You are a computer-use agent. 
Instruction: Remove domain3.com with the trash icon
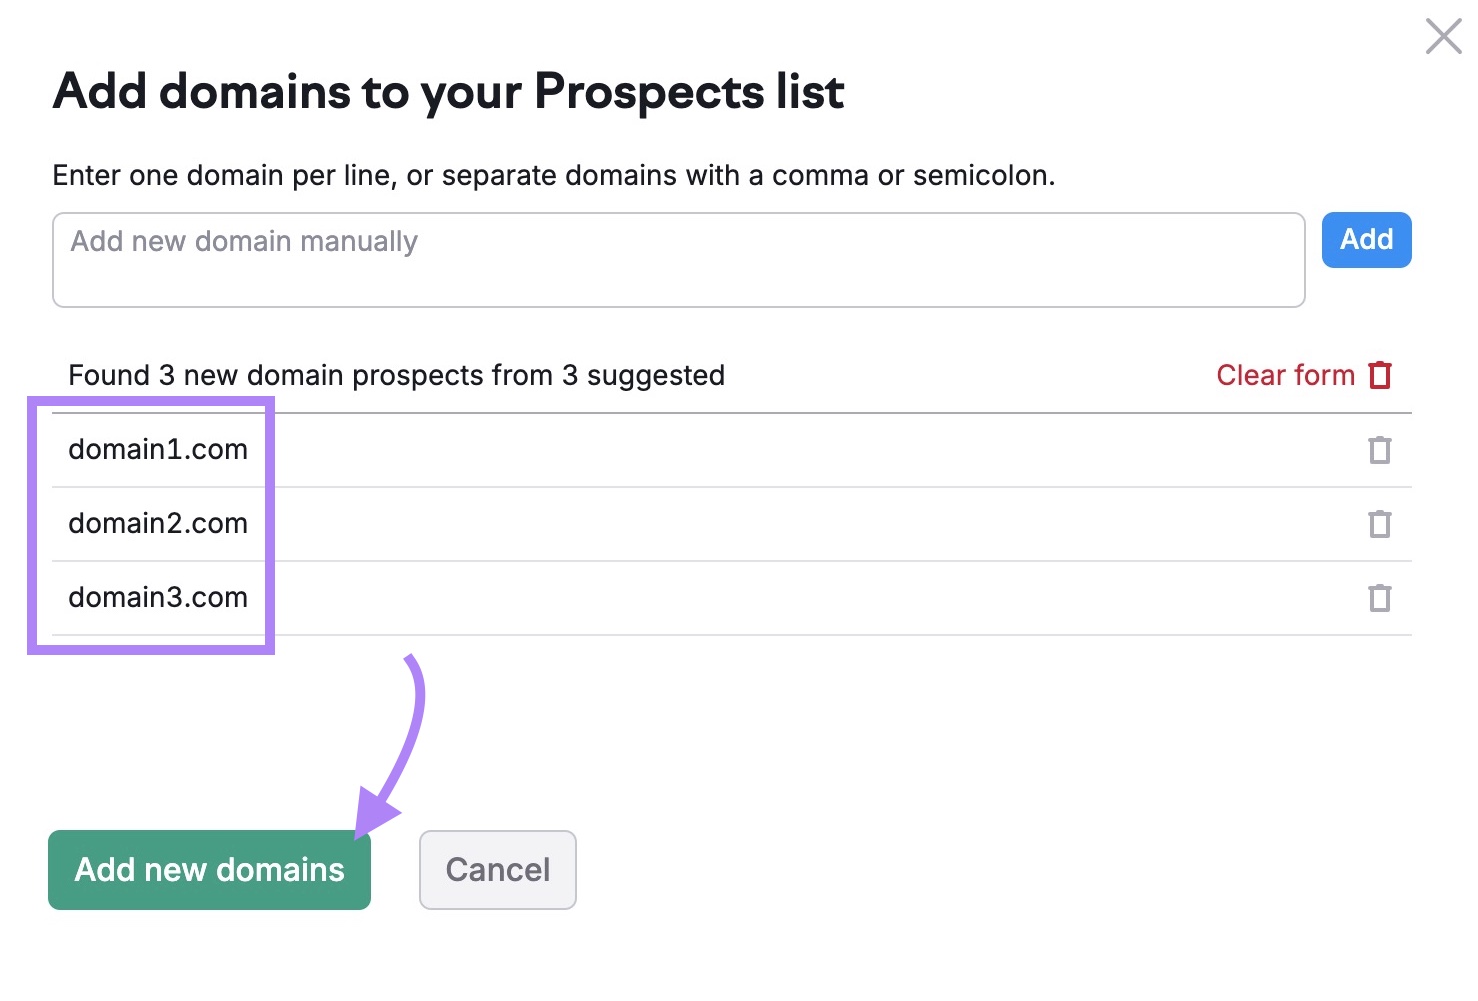point(1380,598)
